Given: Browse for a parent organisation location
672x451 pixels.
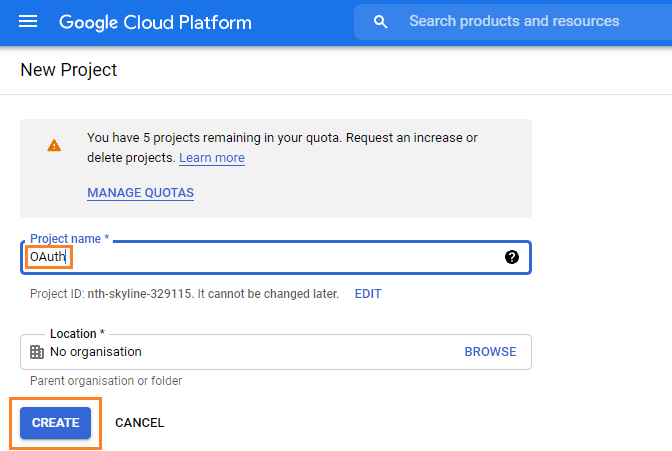Looking at the screenshot, I should [x=490, y=352].
